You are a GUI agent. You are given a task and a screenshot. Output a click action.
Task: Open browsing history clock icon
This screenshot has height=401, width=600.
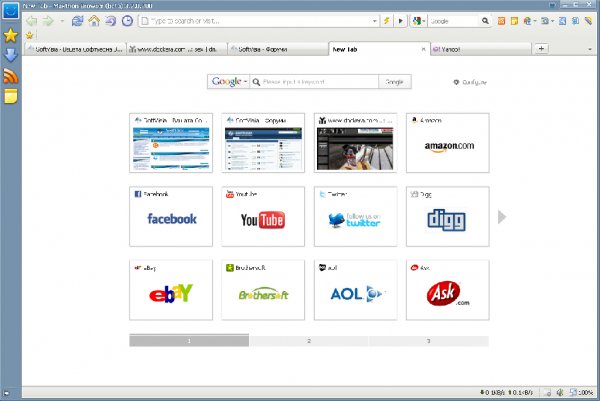pyautogui.click(x=127, y=21)
